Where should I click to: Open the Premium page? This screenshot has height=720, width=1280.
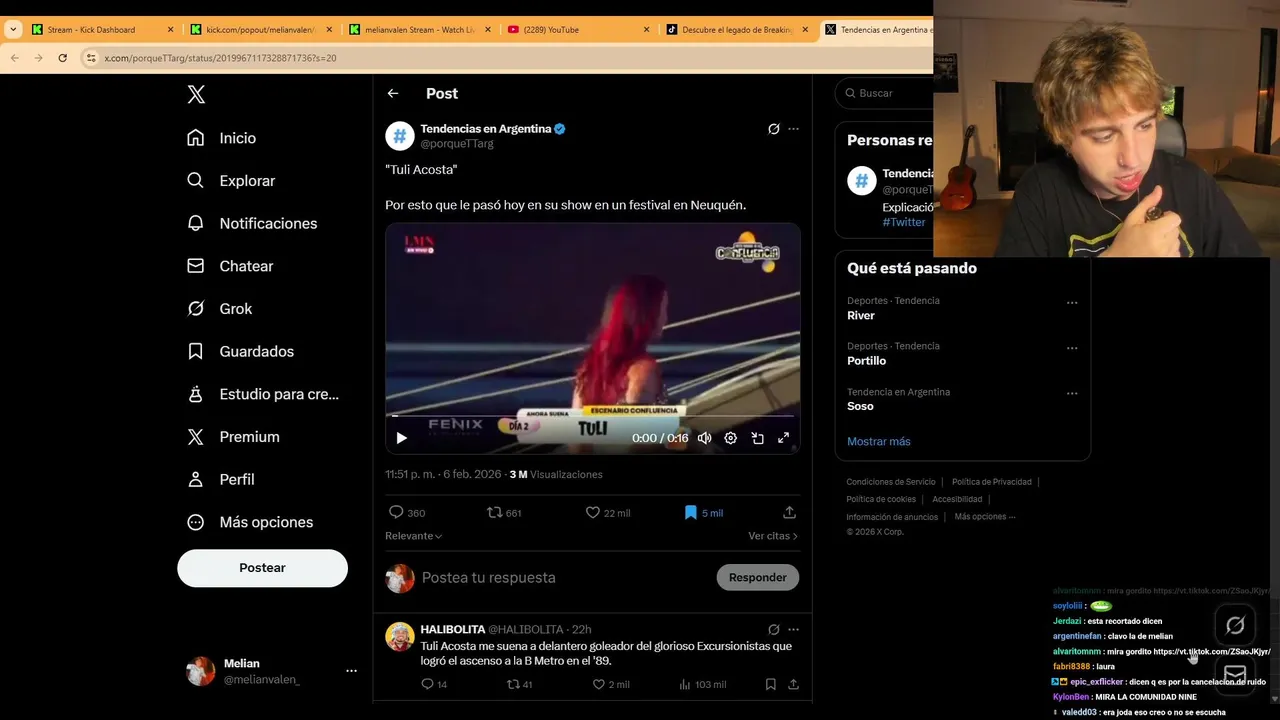pos(232,437)
